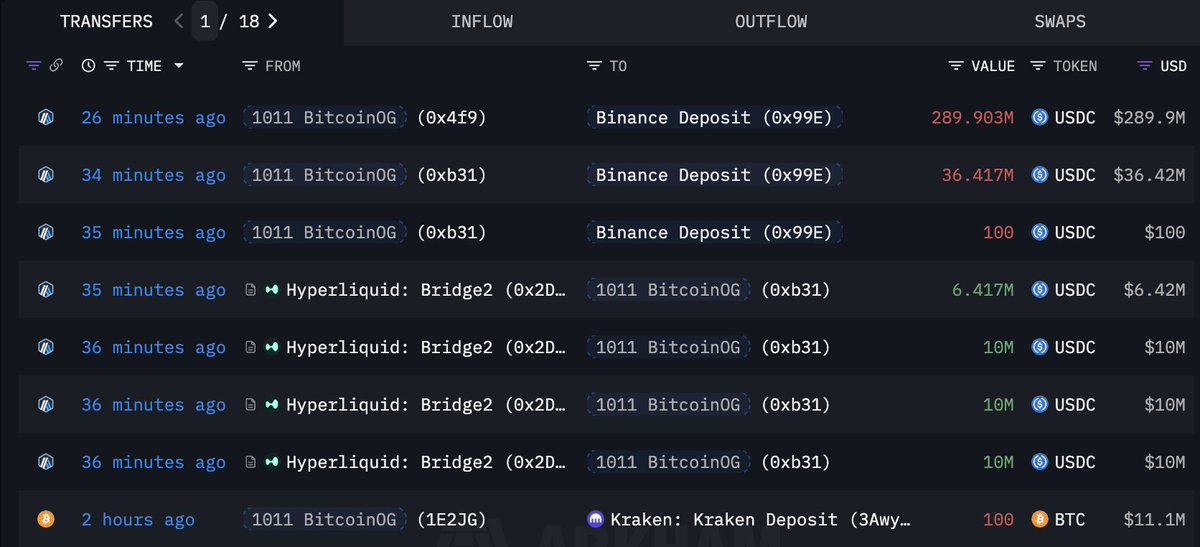
Task: Go to next transfers page
Action: (x=273, y=21)
